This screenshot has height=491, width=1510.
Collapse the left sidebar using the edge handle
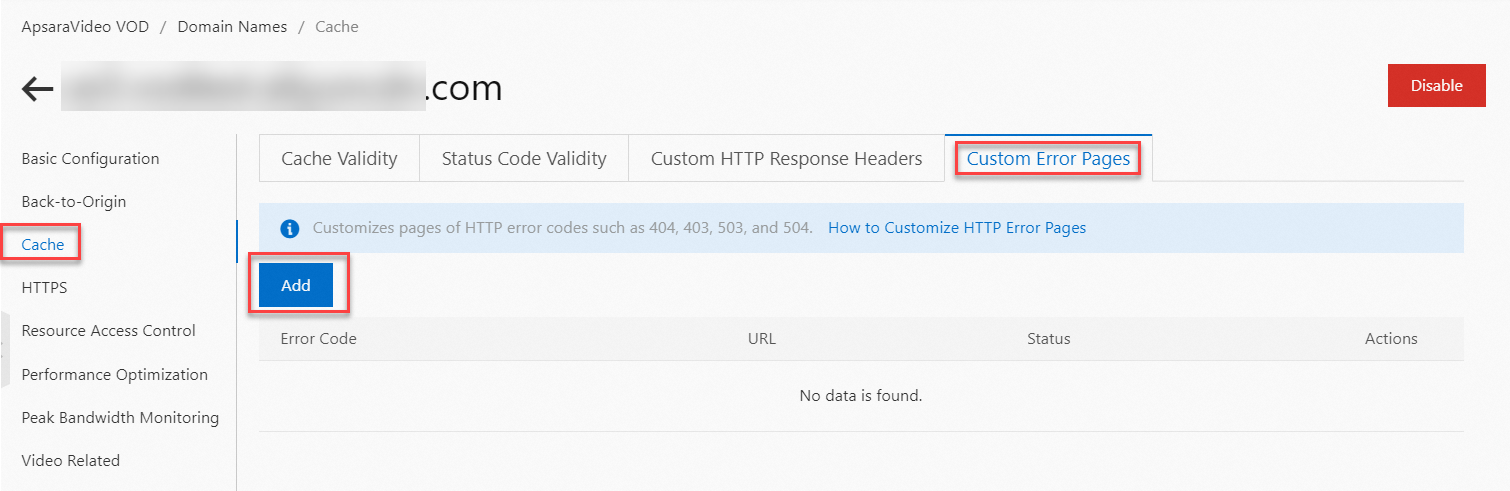(x=4, y=346)
